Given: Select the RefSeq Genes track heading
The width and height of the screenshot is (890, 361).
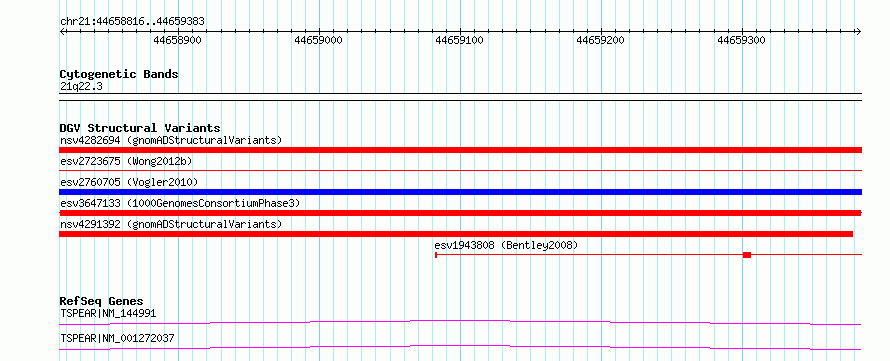Looking at the screenshot, I should [x=102, y=301].
